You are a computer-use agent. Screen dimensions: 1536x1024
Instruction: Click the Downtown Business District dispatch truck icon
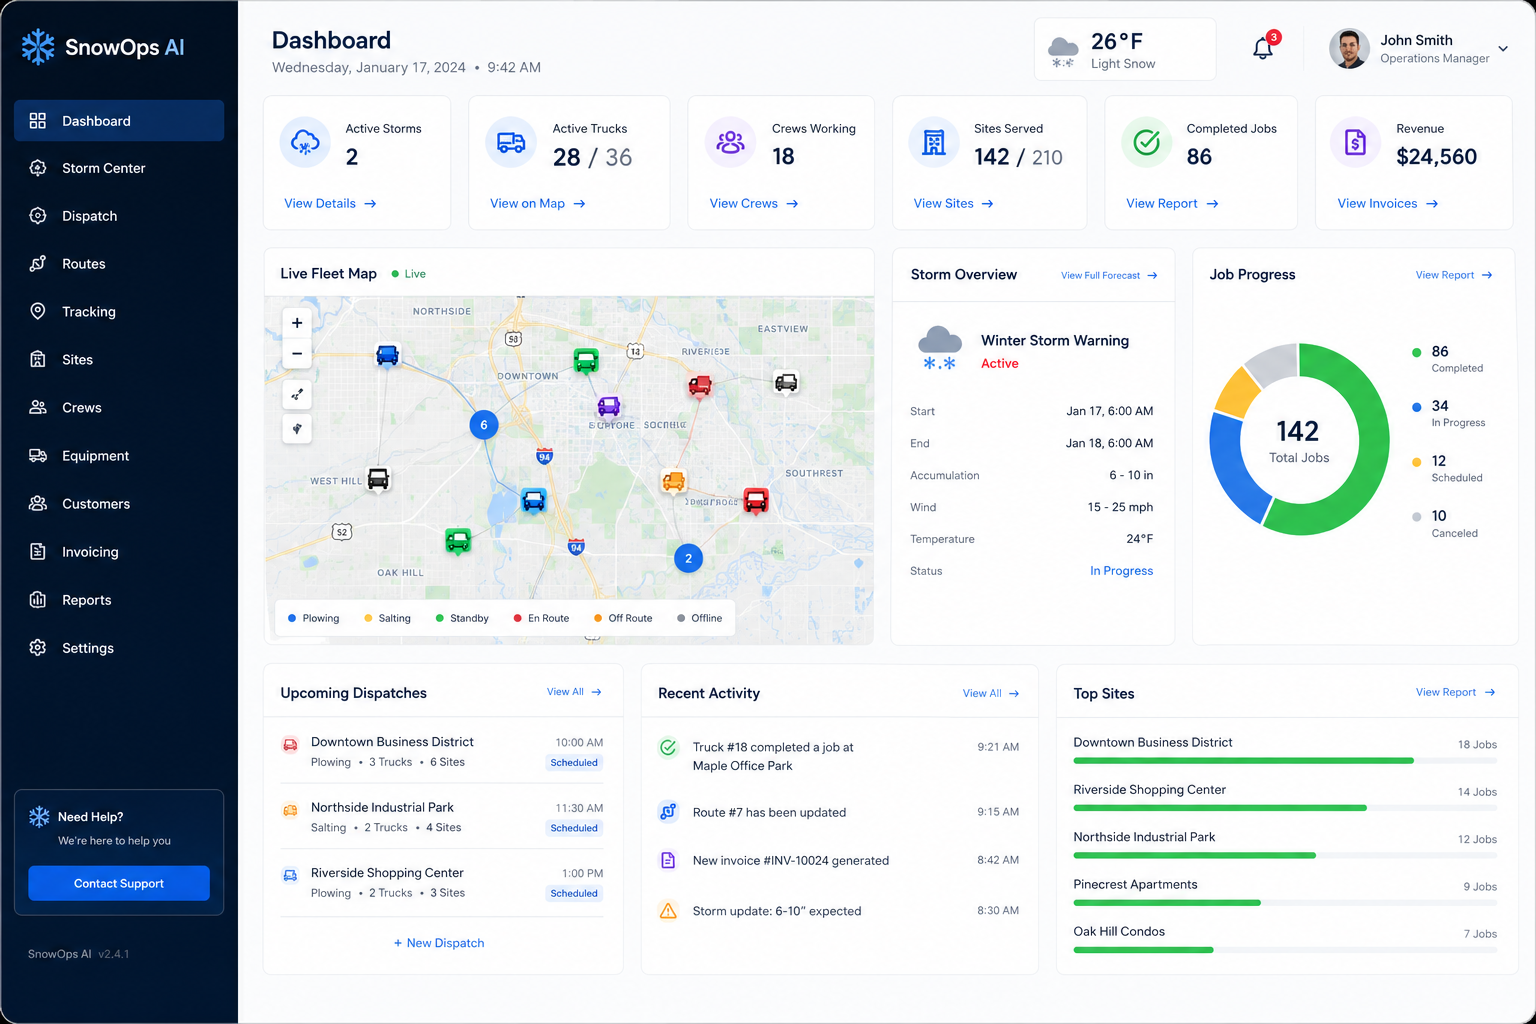tap(290, 744)
